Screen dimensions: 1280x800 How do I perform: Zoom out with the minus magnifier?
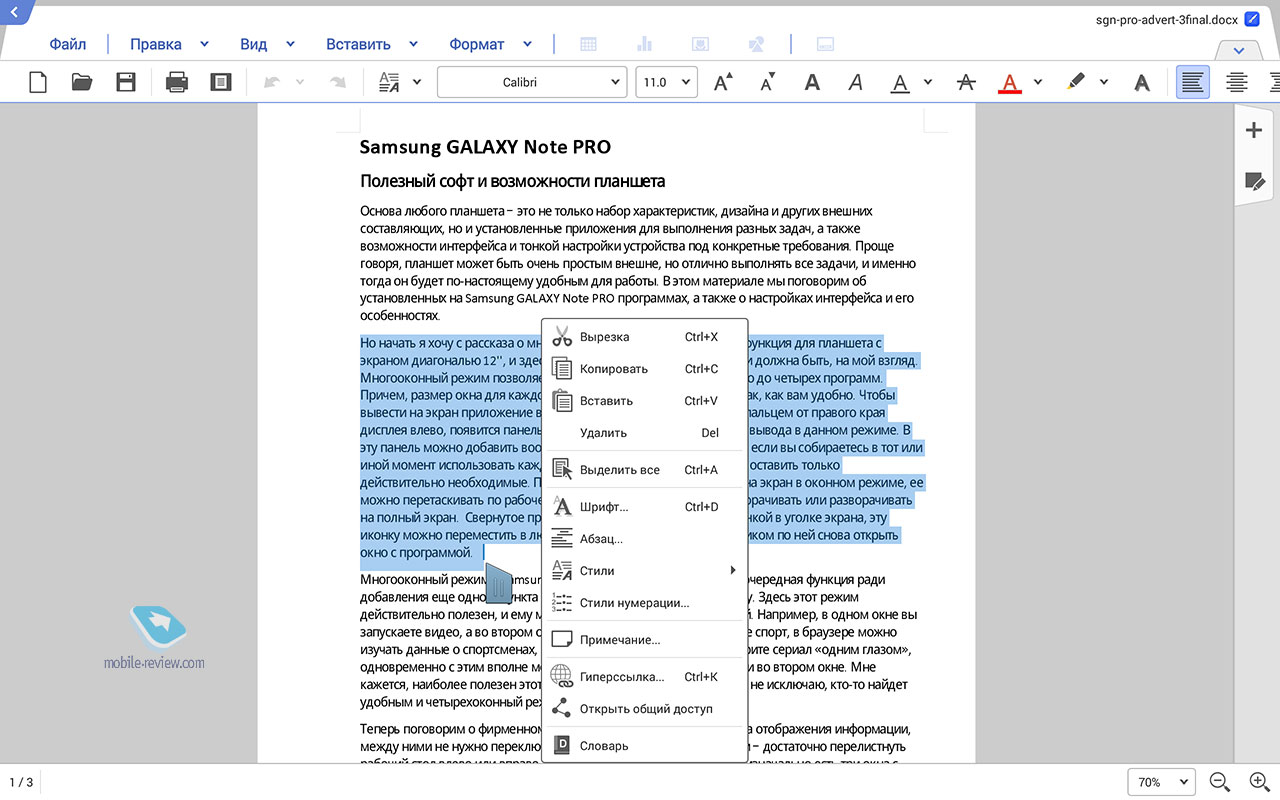pos(1219,782)
